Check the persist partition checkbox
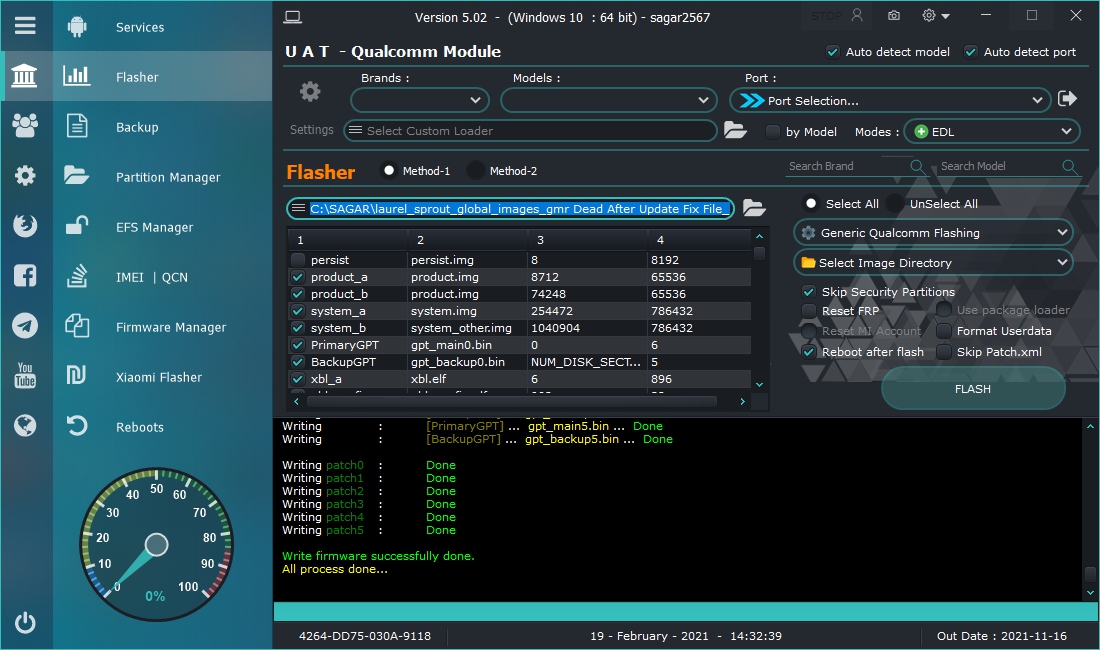The width and height of the screenshot is (1100, 650). [x=298, y=259]
